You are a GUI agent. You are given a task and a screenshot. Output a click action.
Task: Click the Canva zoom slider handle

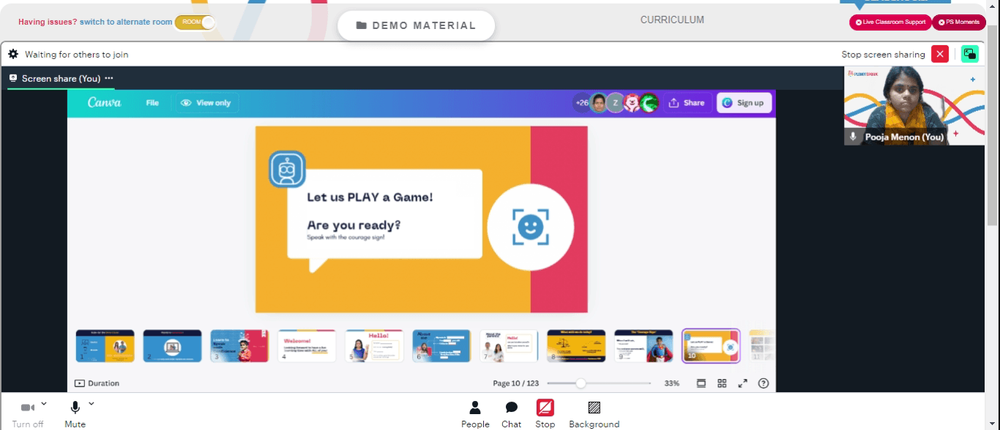[x=580, y=383]
